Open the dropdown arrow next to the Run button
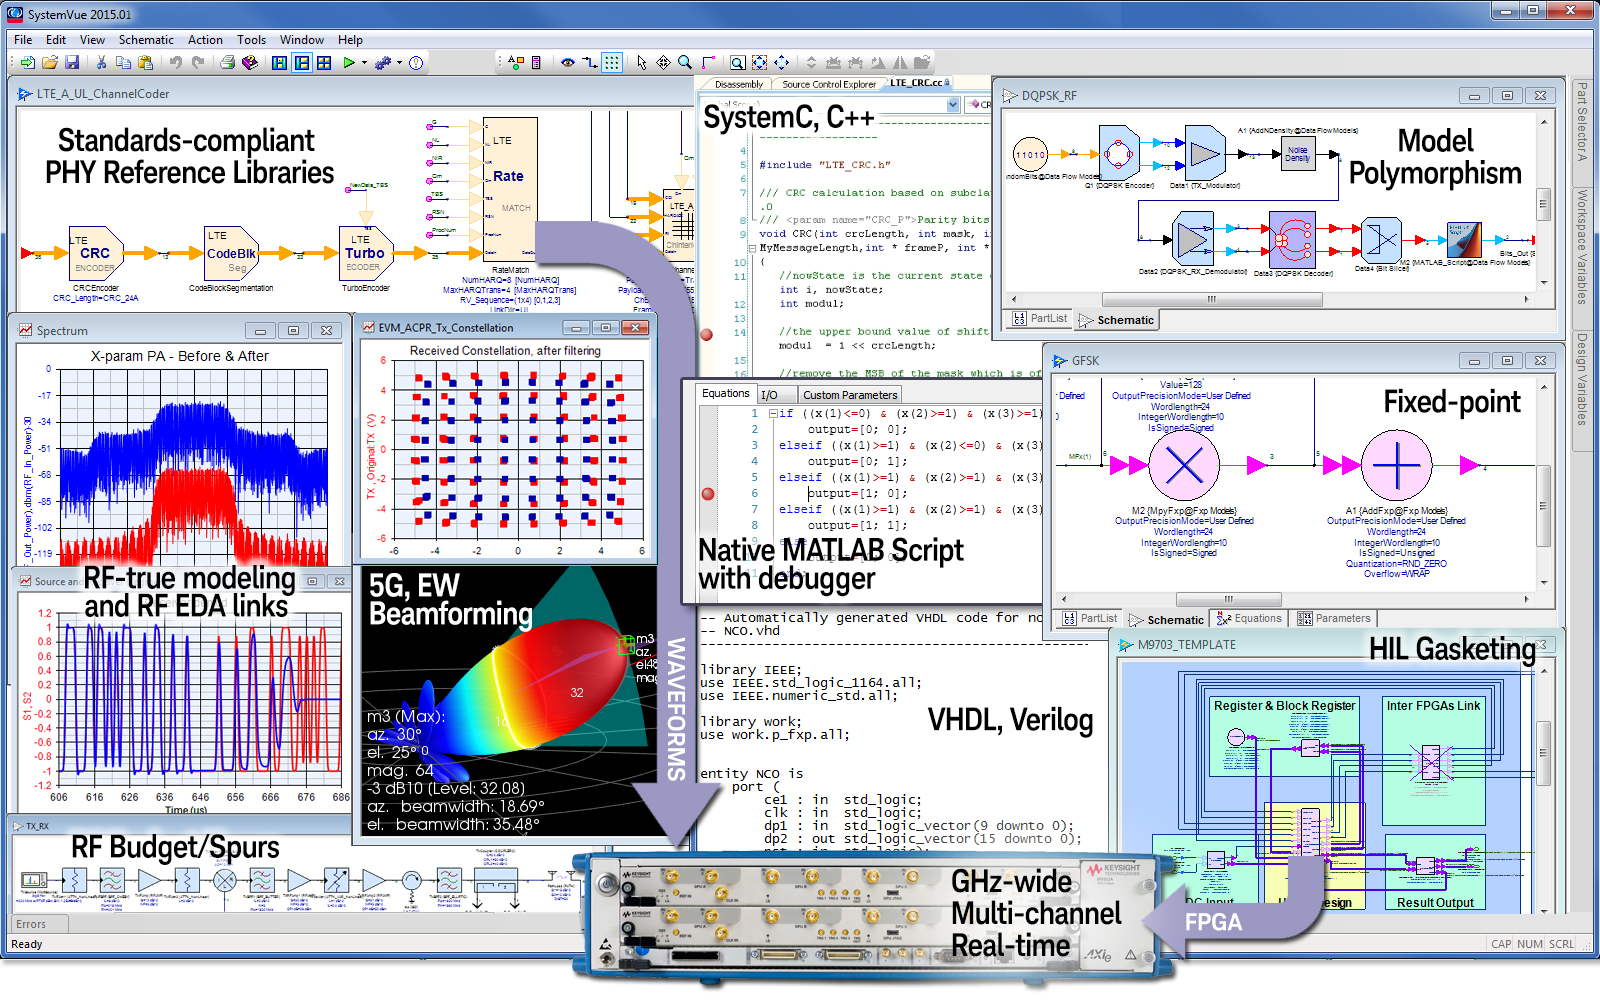 (364, 62)
